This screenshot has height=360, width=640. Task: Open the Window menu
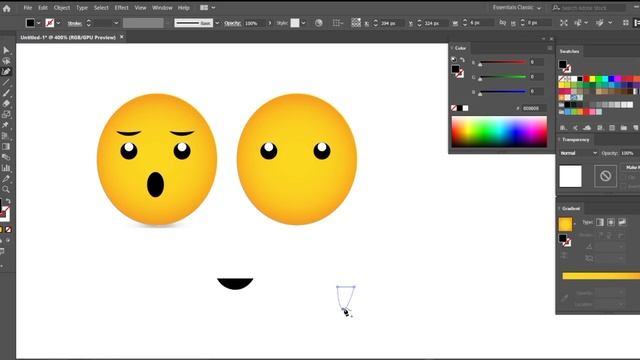point(162,8)
